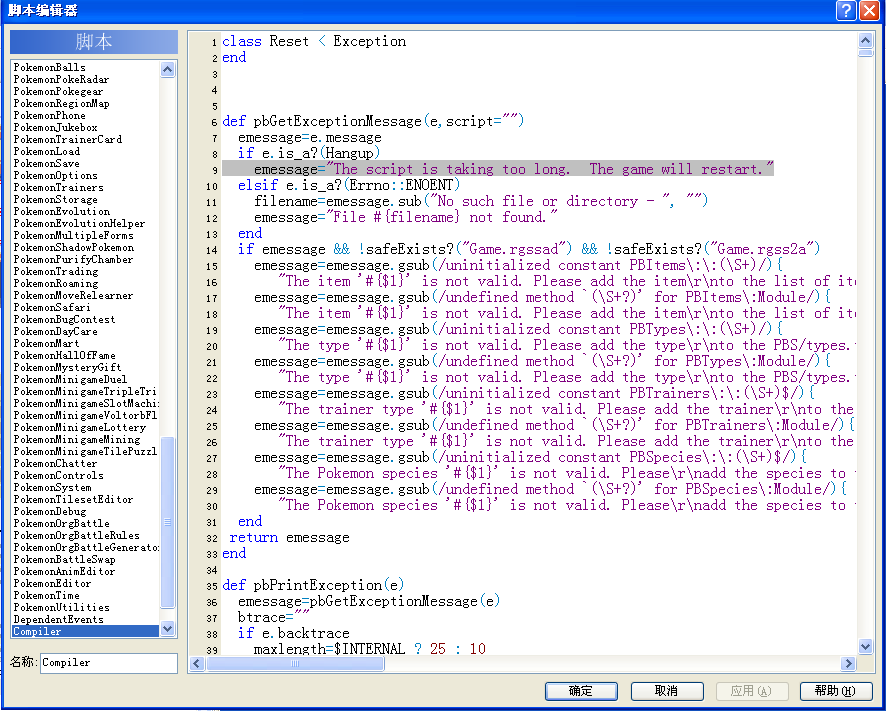Select PokemonBugContest script

click(x=64, y=319)
